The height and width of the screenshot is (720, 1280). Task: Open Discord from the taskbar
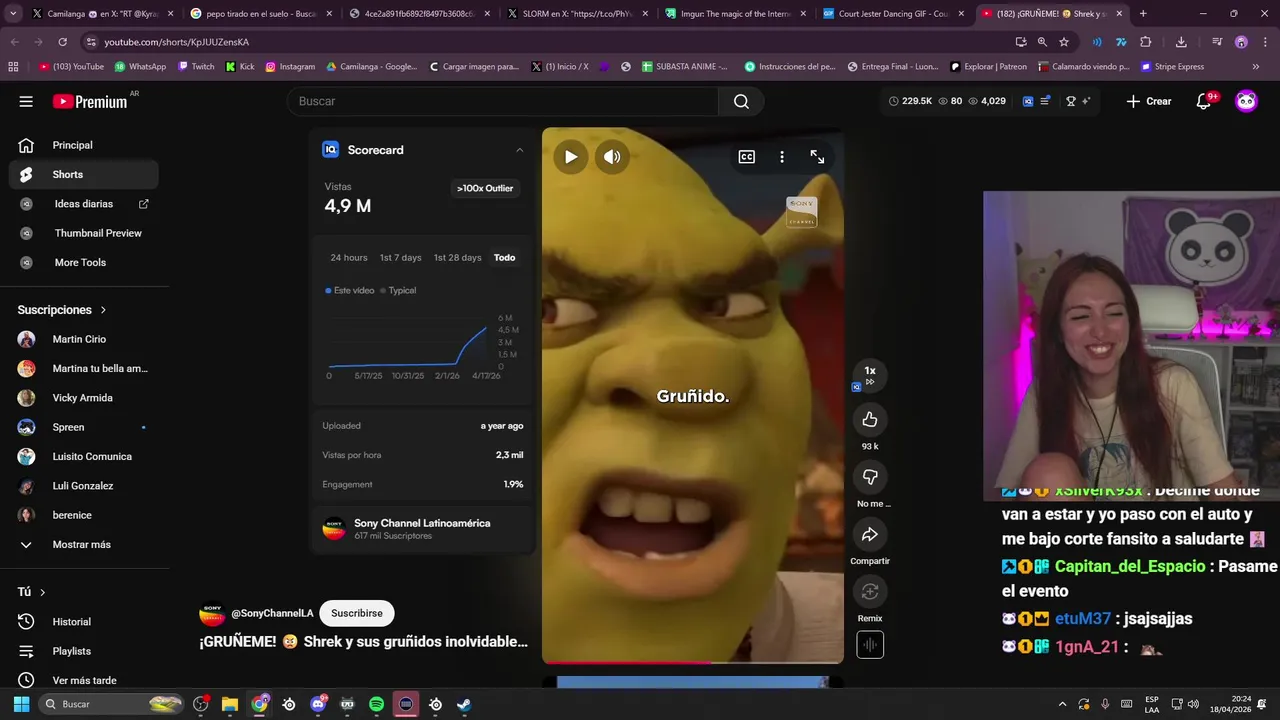tap(319, 704)
